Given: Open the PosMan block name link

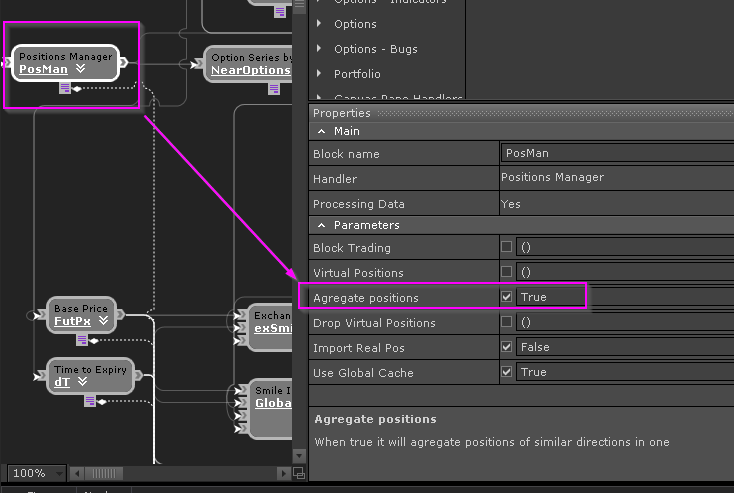Looking at the screenshot, I should pos(44,70).
